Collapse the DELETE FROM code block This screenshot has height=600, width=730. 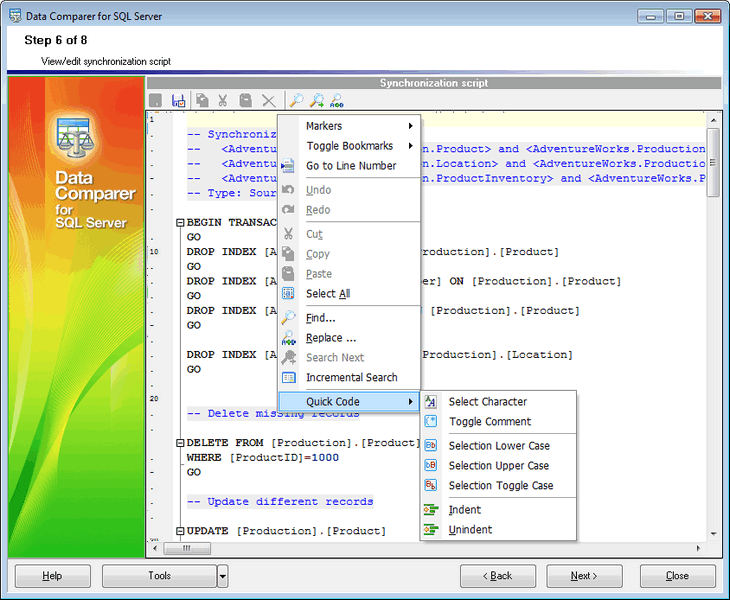tap(180, 443)
